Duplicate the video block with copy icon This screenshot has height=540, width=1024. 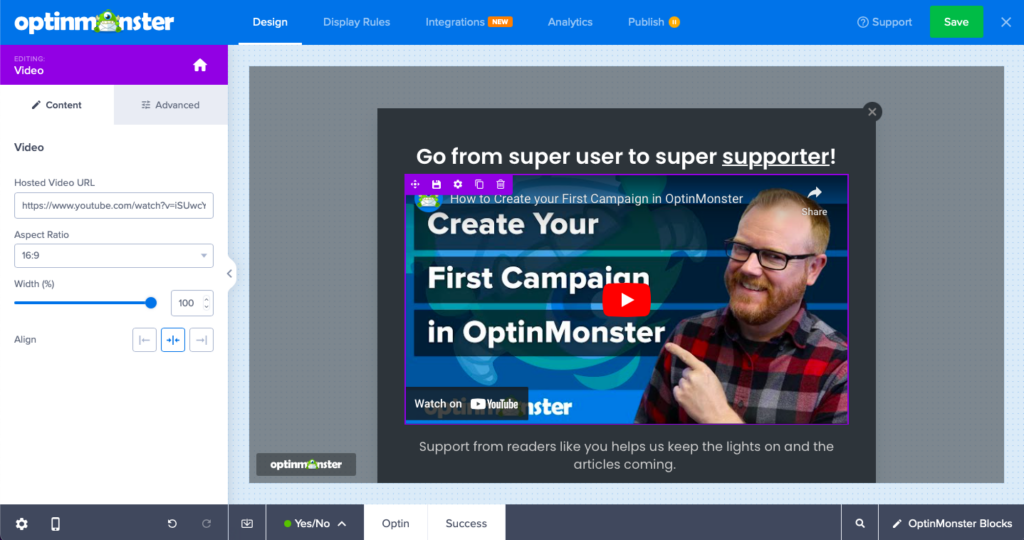coord(479,184)
